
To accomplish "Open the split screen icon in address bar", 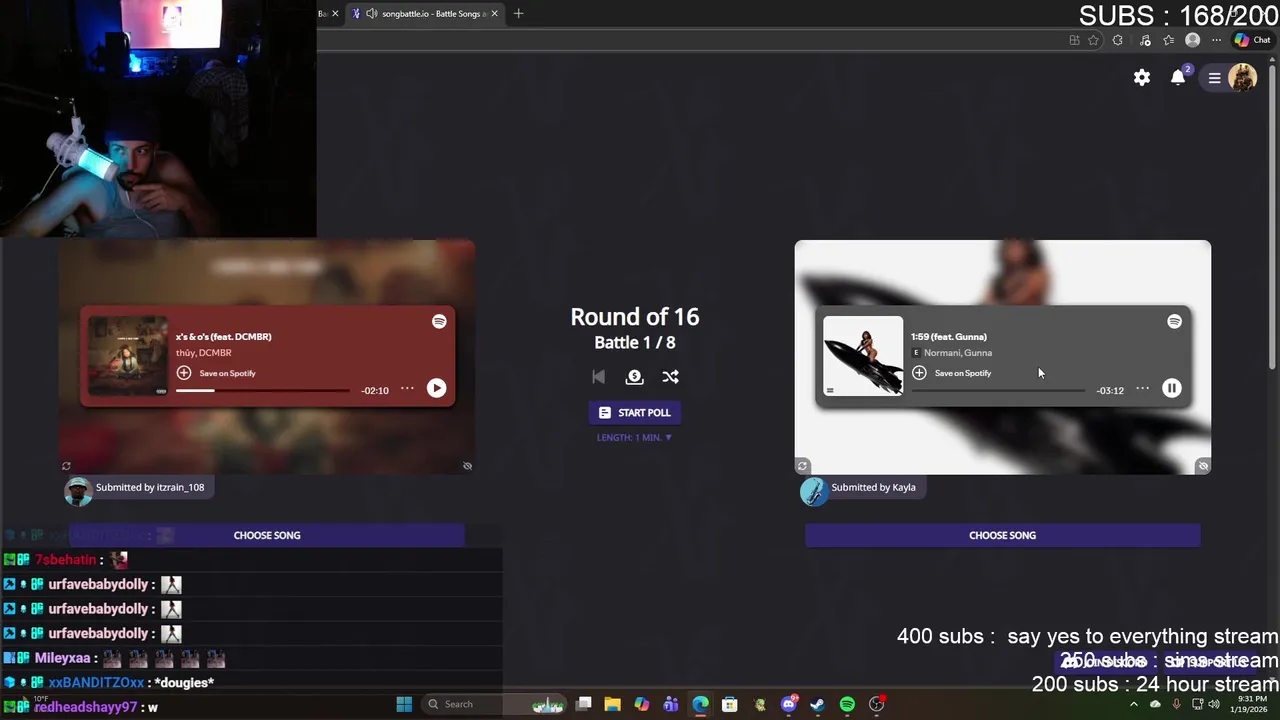I will pyautogui.click(x=1074, y=40).
